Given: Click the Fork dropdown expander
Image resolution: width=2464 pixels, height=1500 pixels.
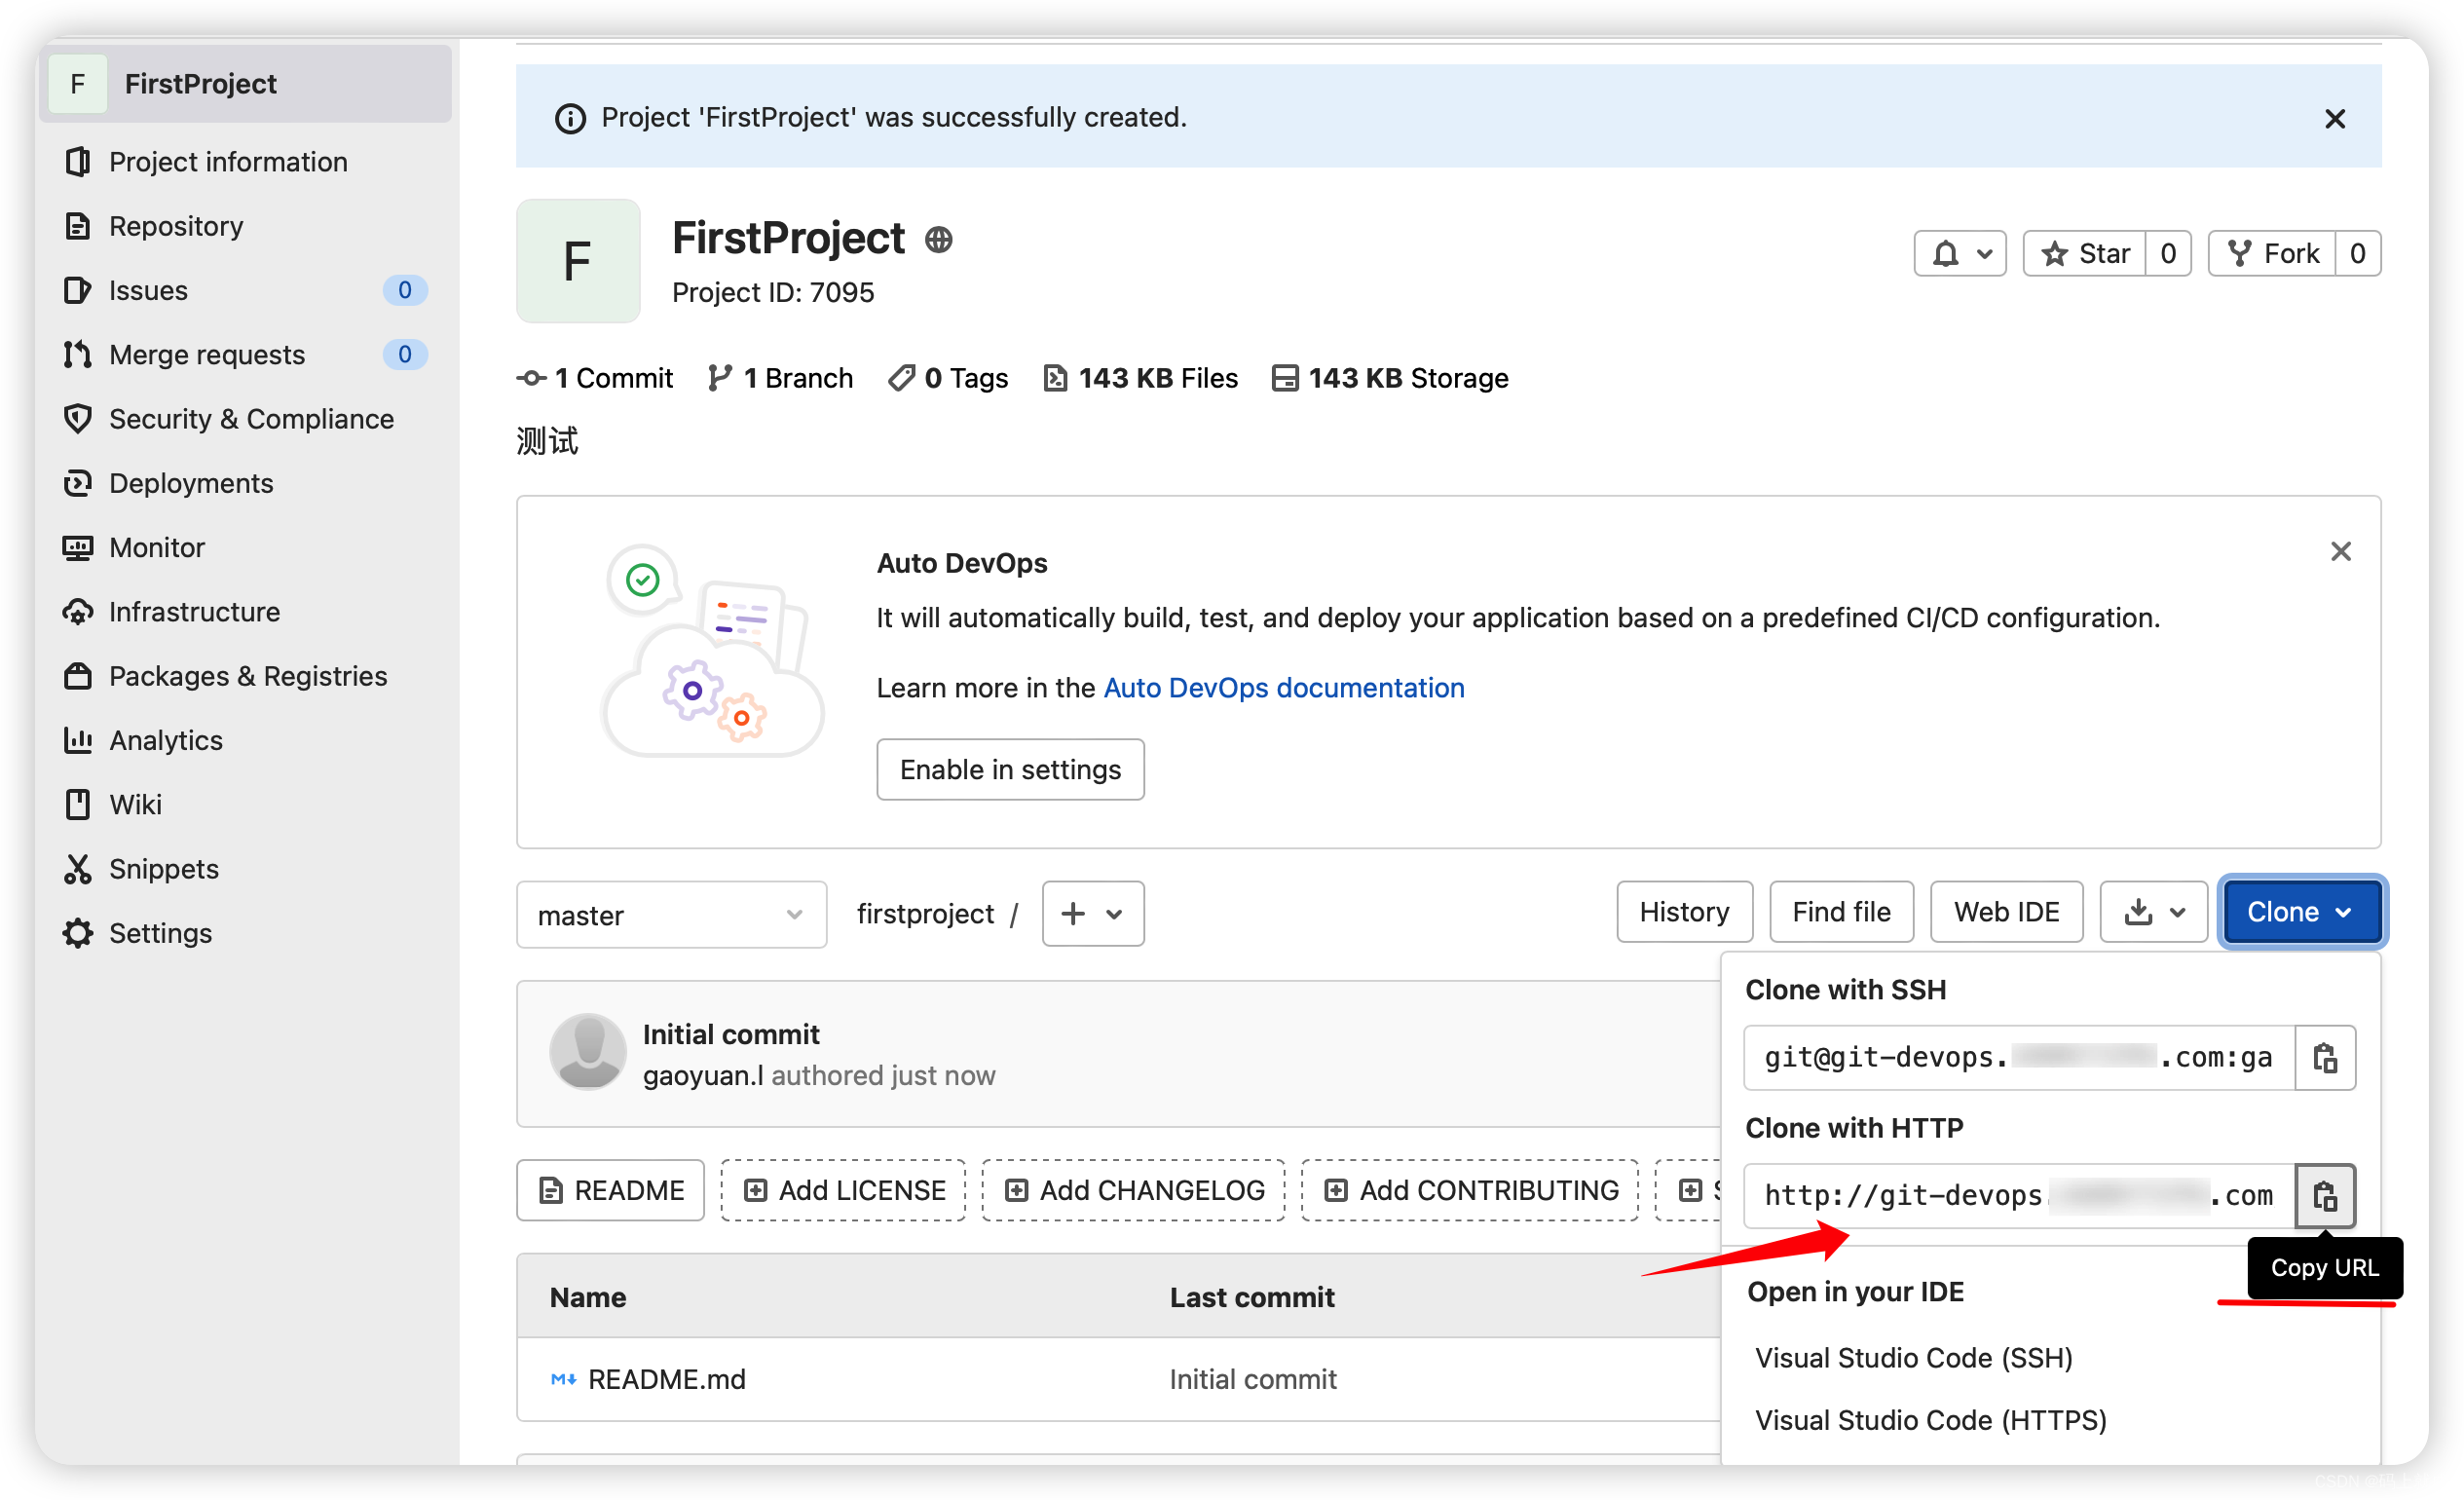Looking at the screenshot, I should (2357, 253).
